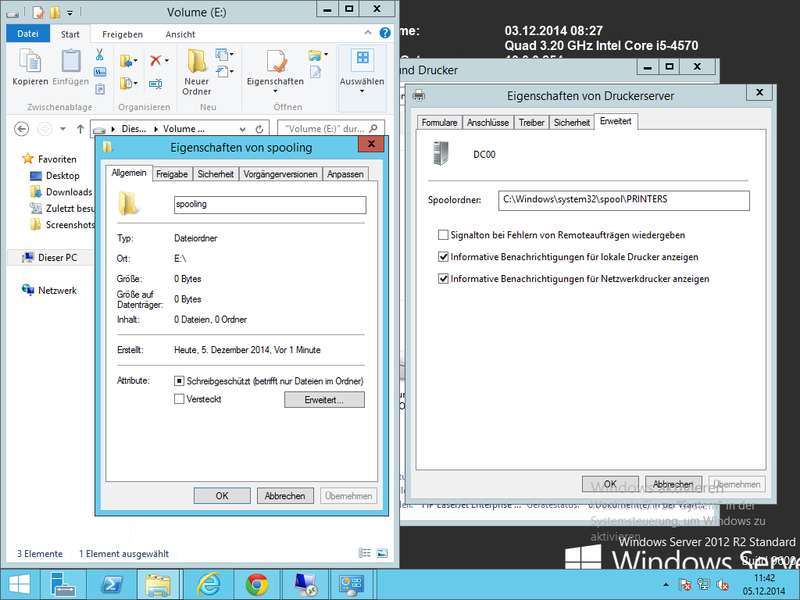This screenshot has height=600, width=800.
Task: Enable the Versteckt checkbox
Action: (x=179, y=399)
